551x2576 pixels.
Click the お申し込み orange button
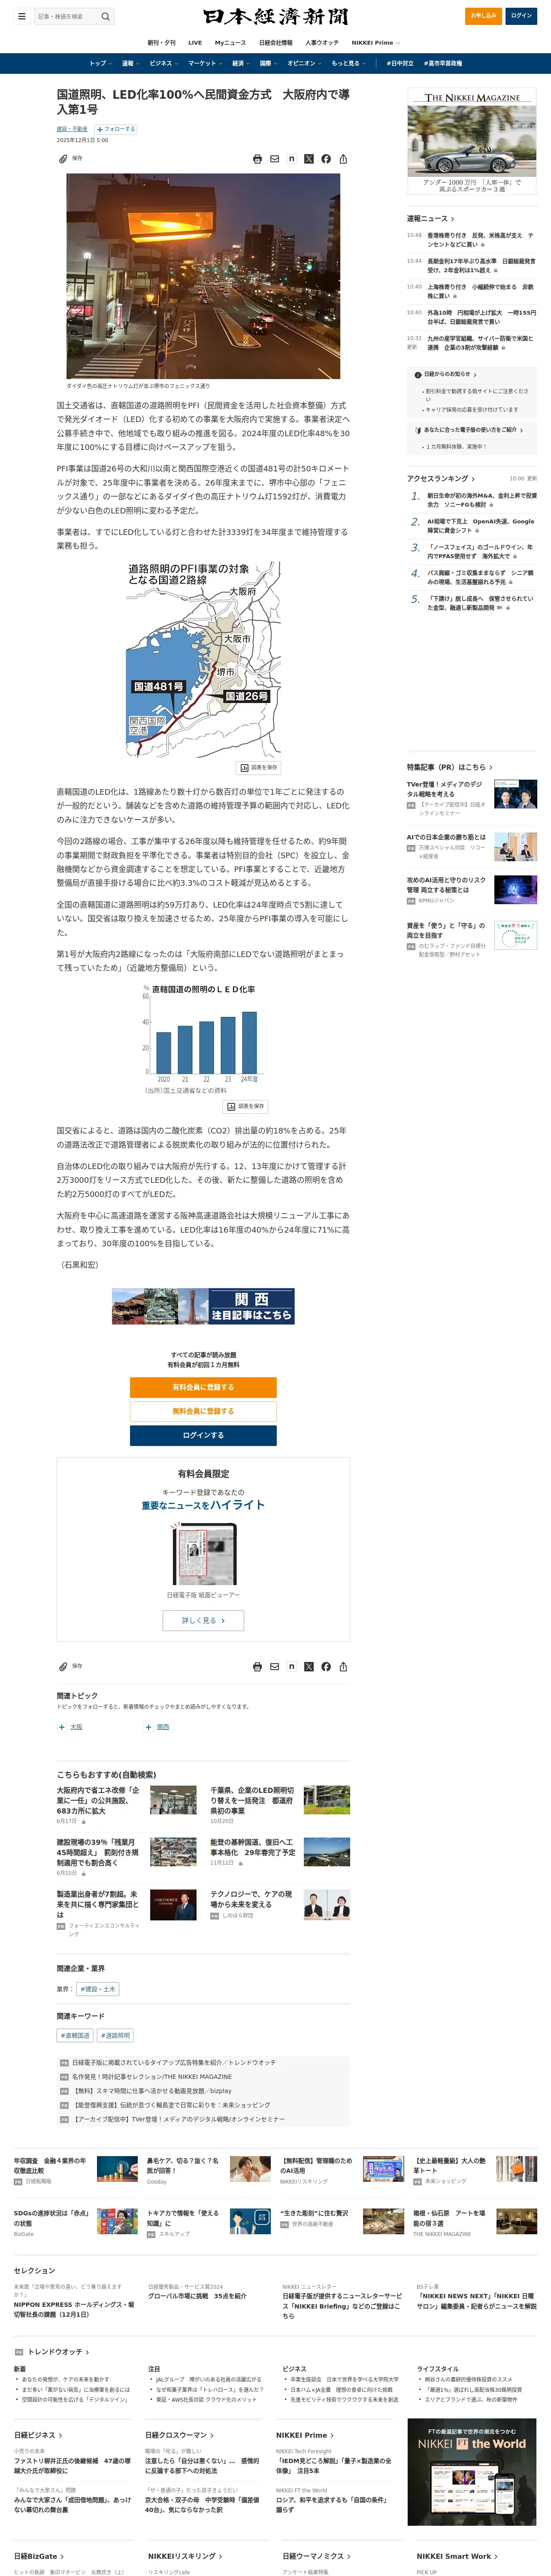(484, 16)
